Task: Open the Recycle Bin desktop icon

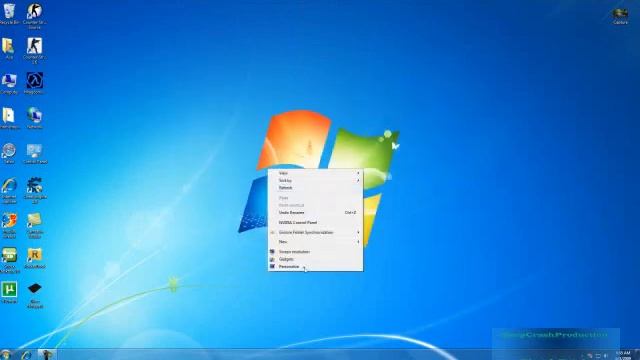Action: tap(9, 13)
